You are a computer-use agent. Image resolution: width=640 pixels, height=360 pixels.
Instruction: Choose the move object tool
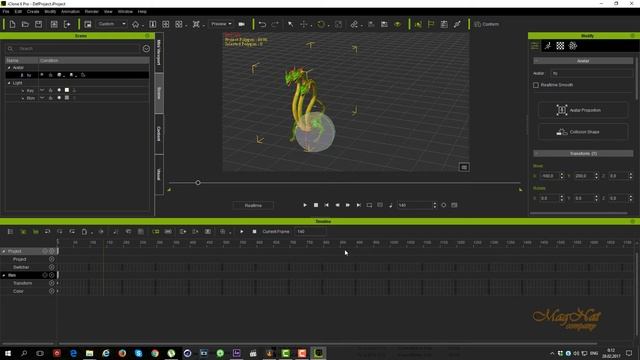click(304, 24)
